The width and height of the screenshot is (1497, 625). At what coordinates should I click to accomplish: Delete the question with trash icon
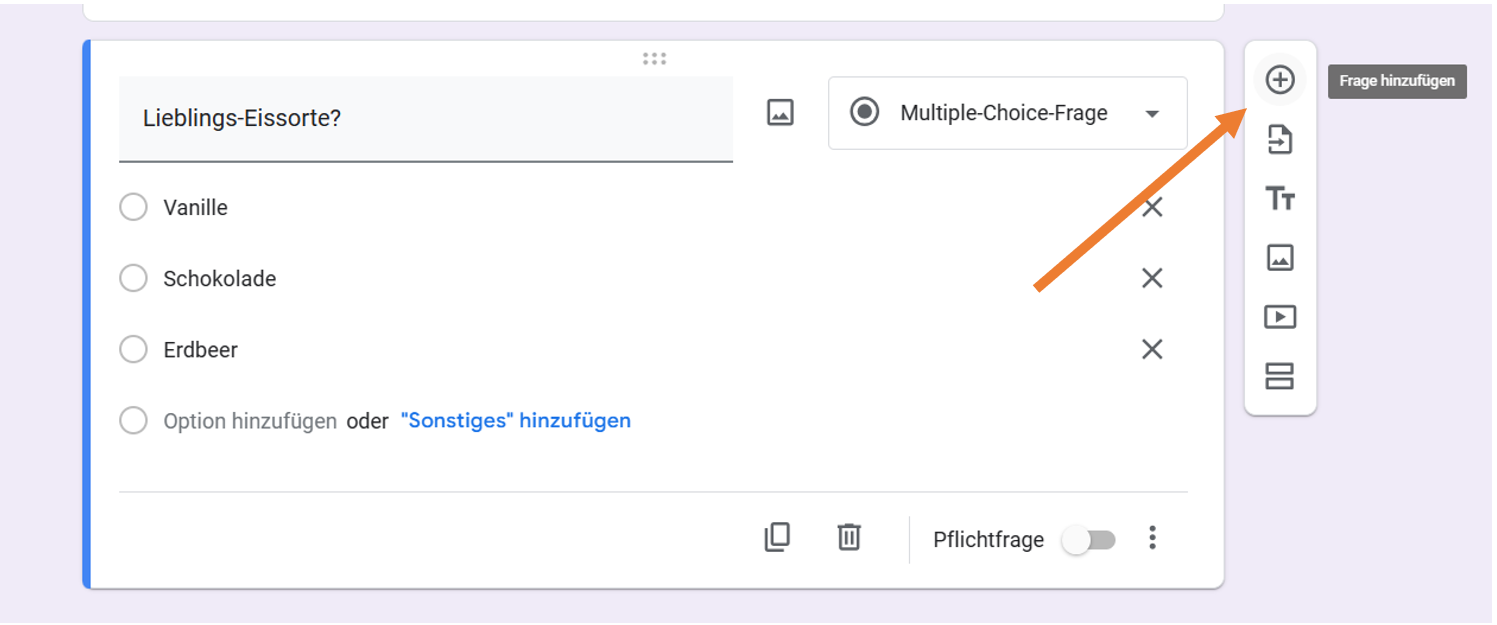[x=849, y=538]
